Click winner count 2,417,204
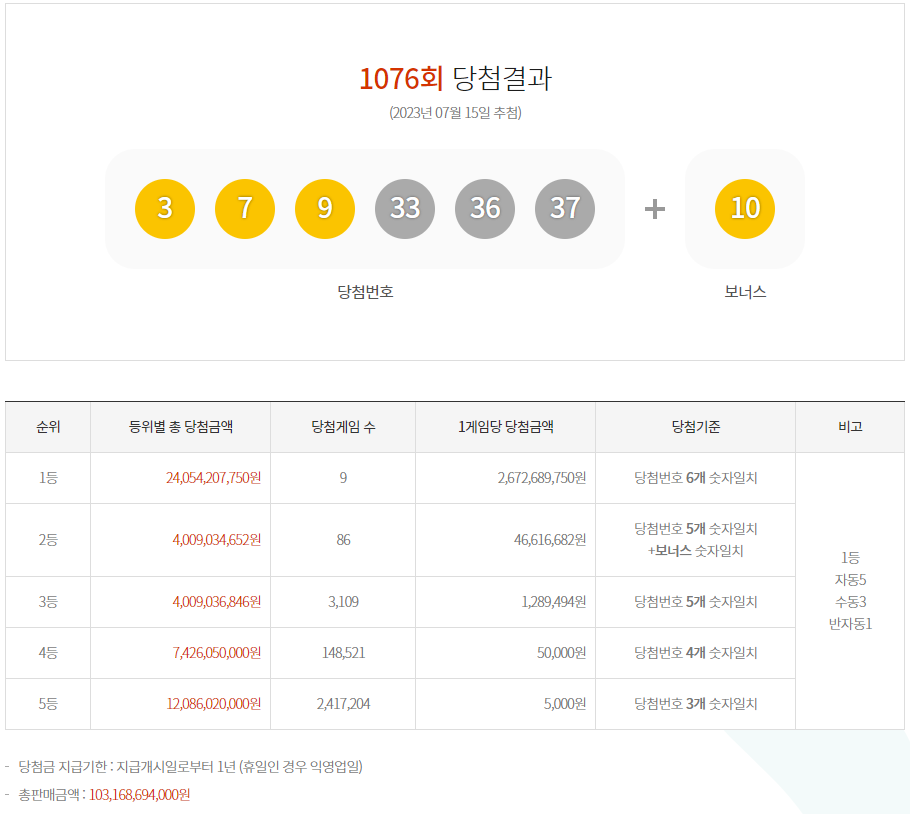This screenshot has height=814, width=910. point(343,704)
